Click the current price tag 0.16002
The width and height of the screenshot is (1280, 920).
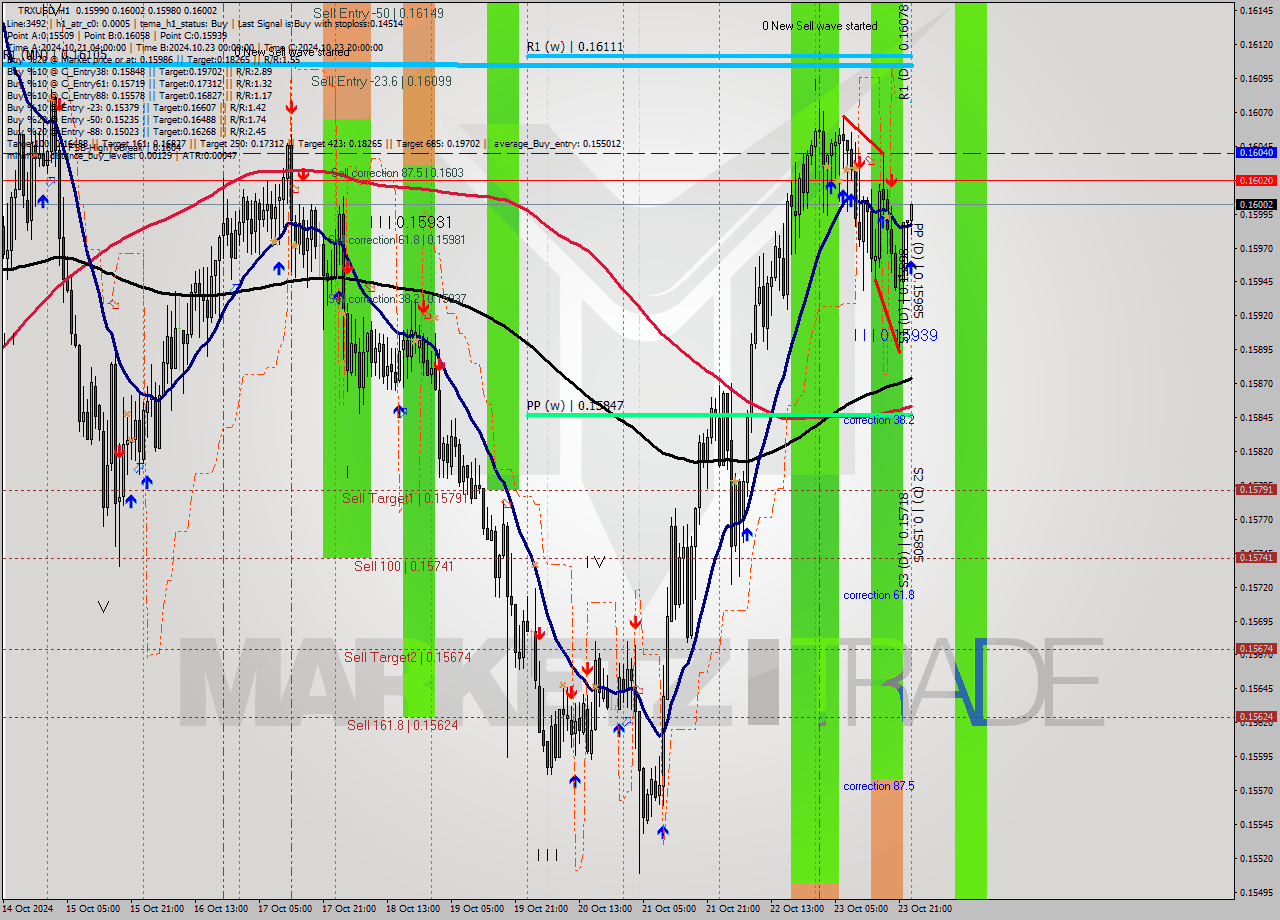tap(1256, 204)
